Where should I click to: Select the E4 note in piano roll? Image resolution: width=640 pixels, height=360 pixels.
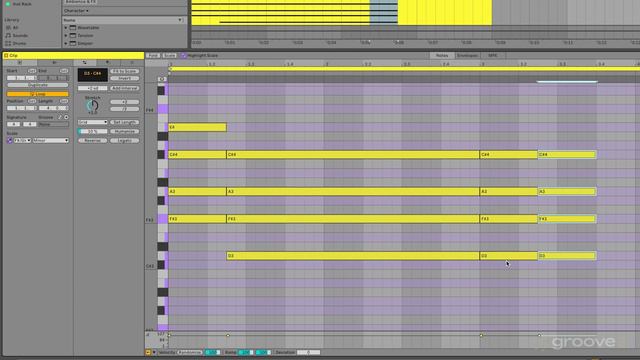coord(197,127)
